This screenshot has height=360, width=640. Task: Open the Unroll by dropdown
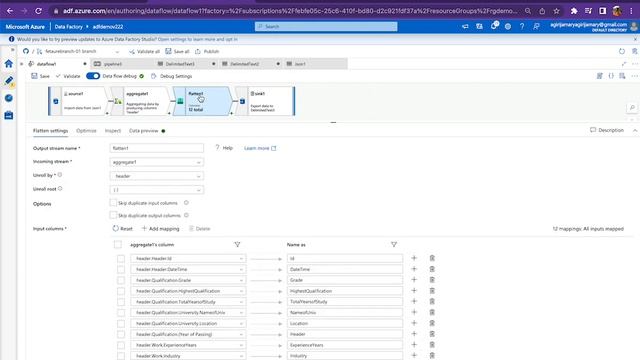pyautogui.click(x=157, y=176)
